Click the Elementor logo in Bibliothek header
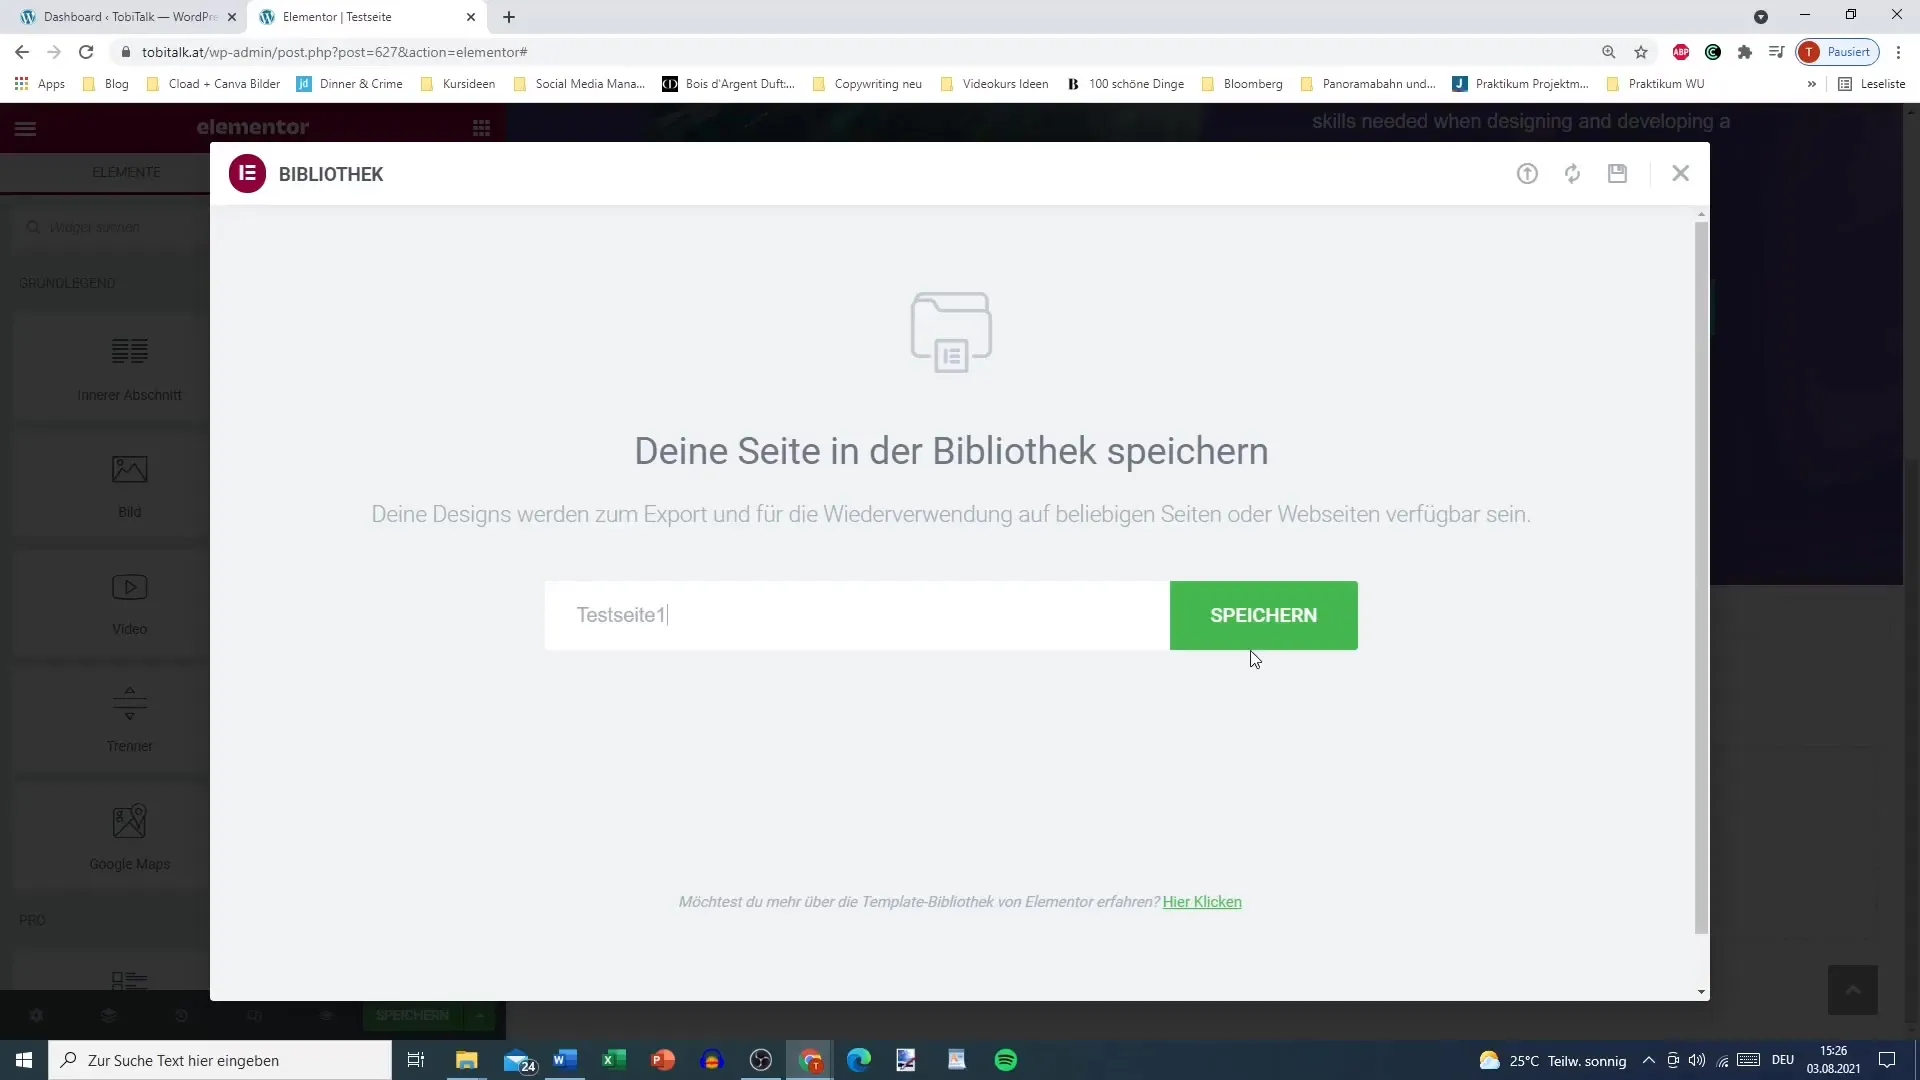 point(247,174)
